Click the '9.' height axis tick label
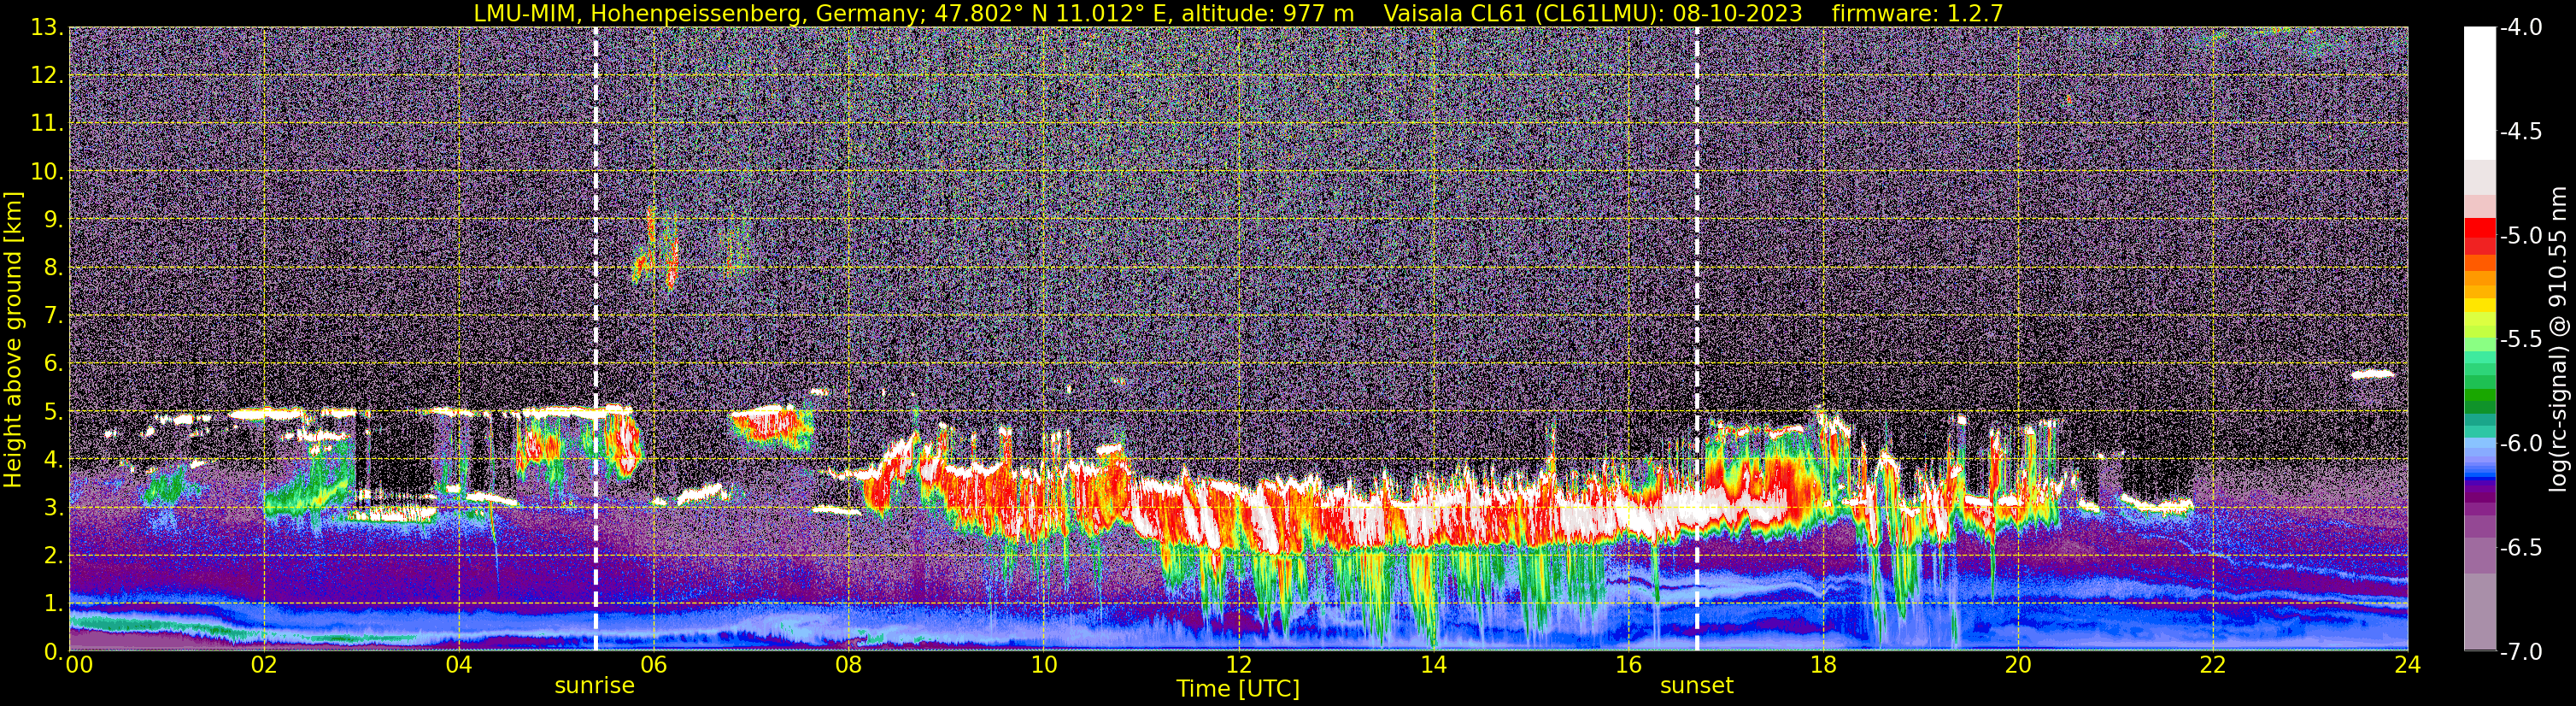The width and height of the screenshot is (2576, 706). click(53, 220)
